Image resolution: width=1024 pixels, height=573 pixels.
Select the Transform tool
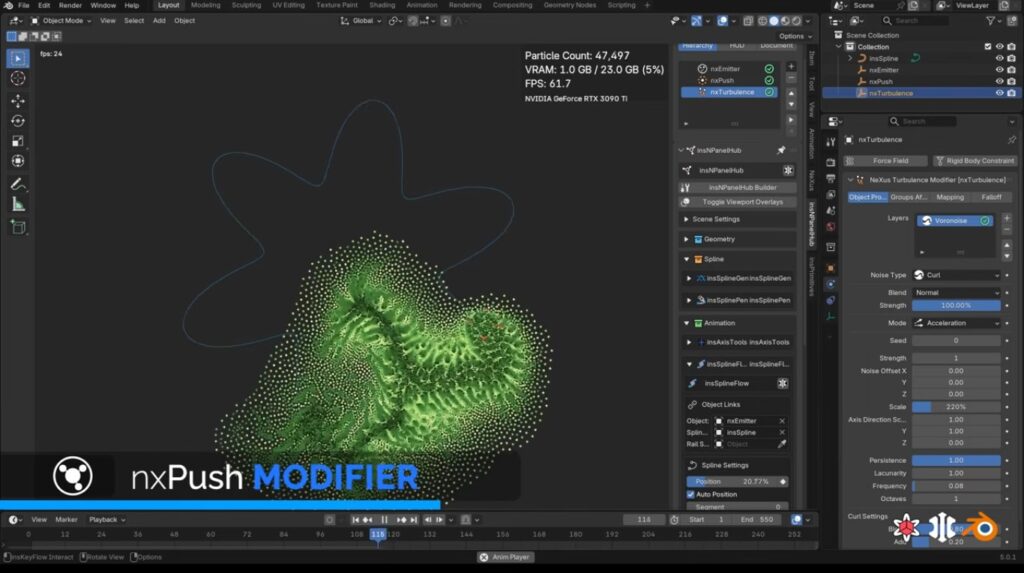(18, 161)
